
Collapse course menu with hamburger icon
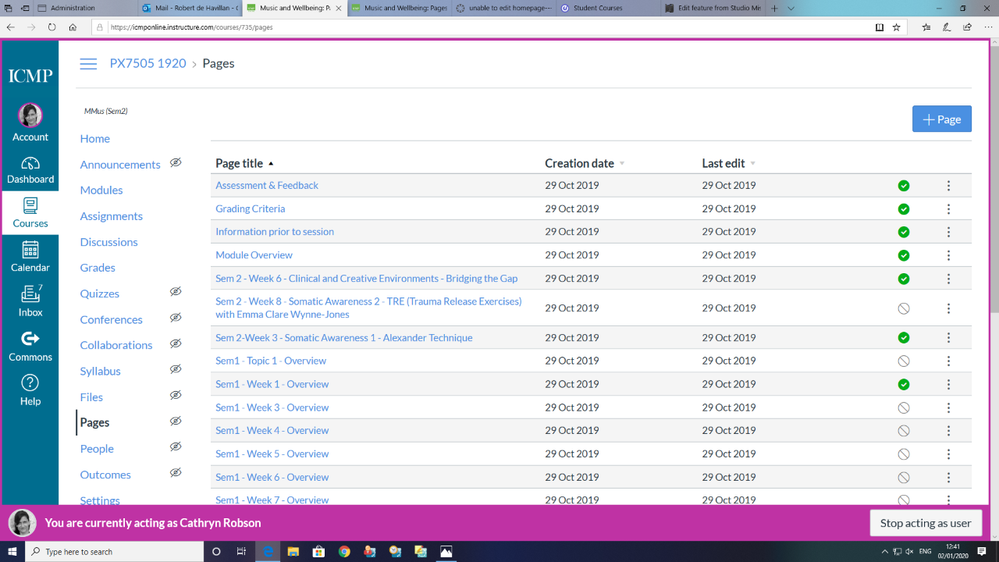[x=89, y=63]
